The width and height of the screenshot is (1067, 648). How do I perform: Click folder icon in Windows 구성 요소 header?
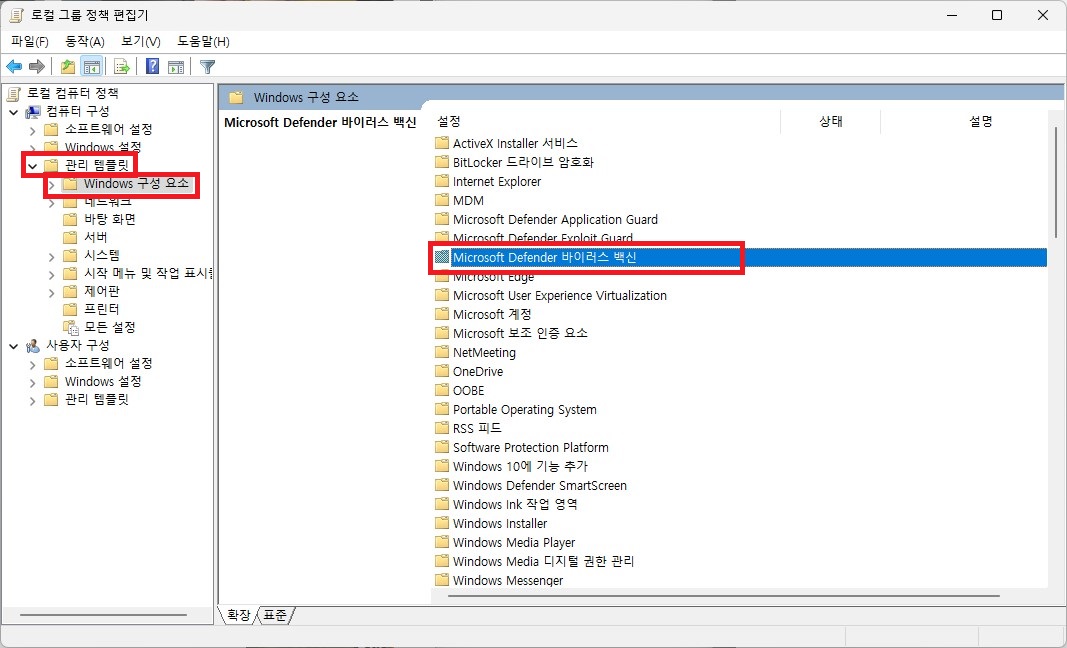tap(236, 97)
